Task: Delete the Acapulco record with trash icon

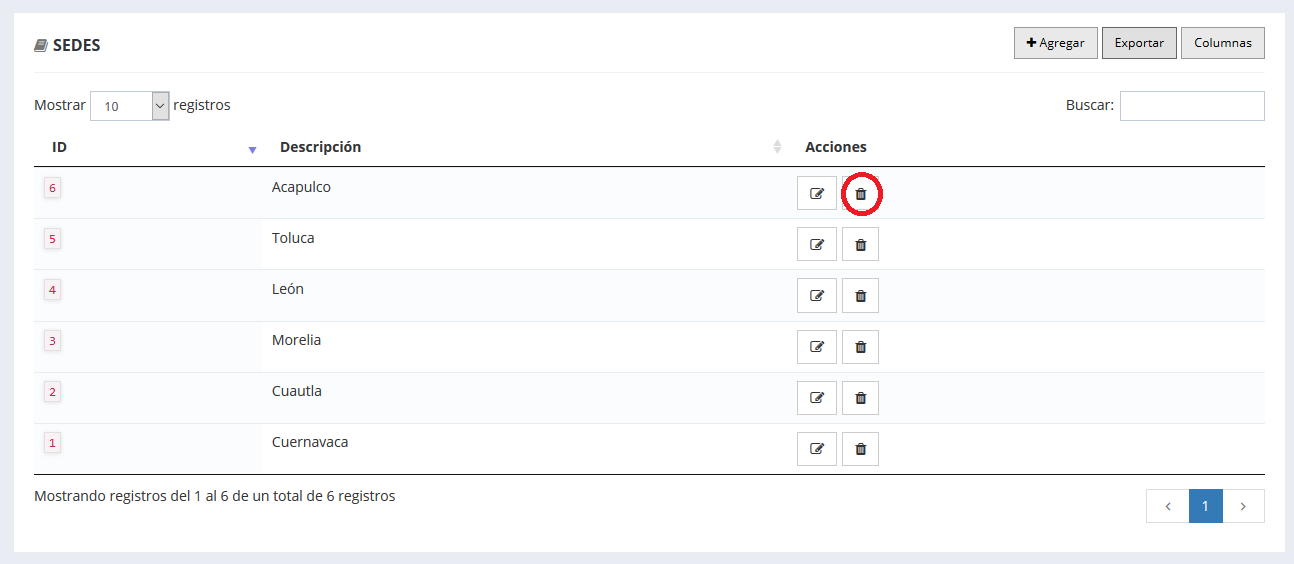Action: tap(860, 194)
